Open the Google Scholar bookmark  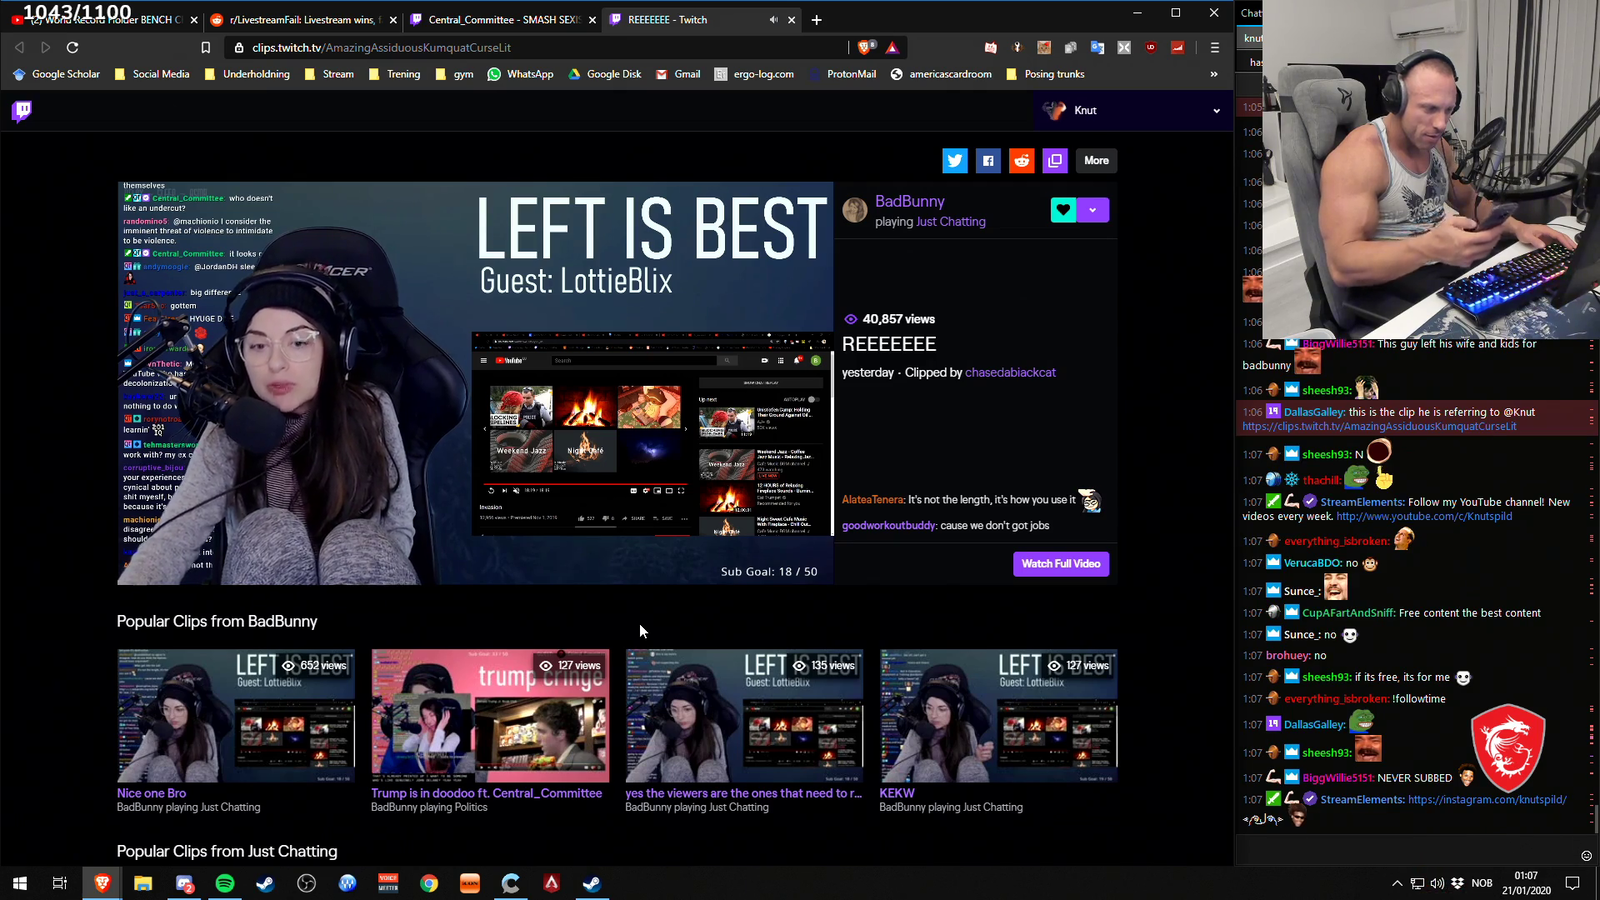click(56, 74)
